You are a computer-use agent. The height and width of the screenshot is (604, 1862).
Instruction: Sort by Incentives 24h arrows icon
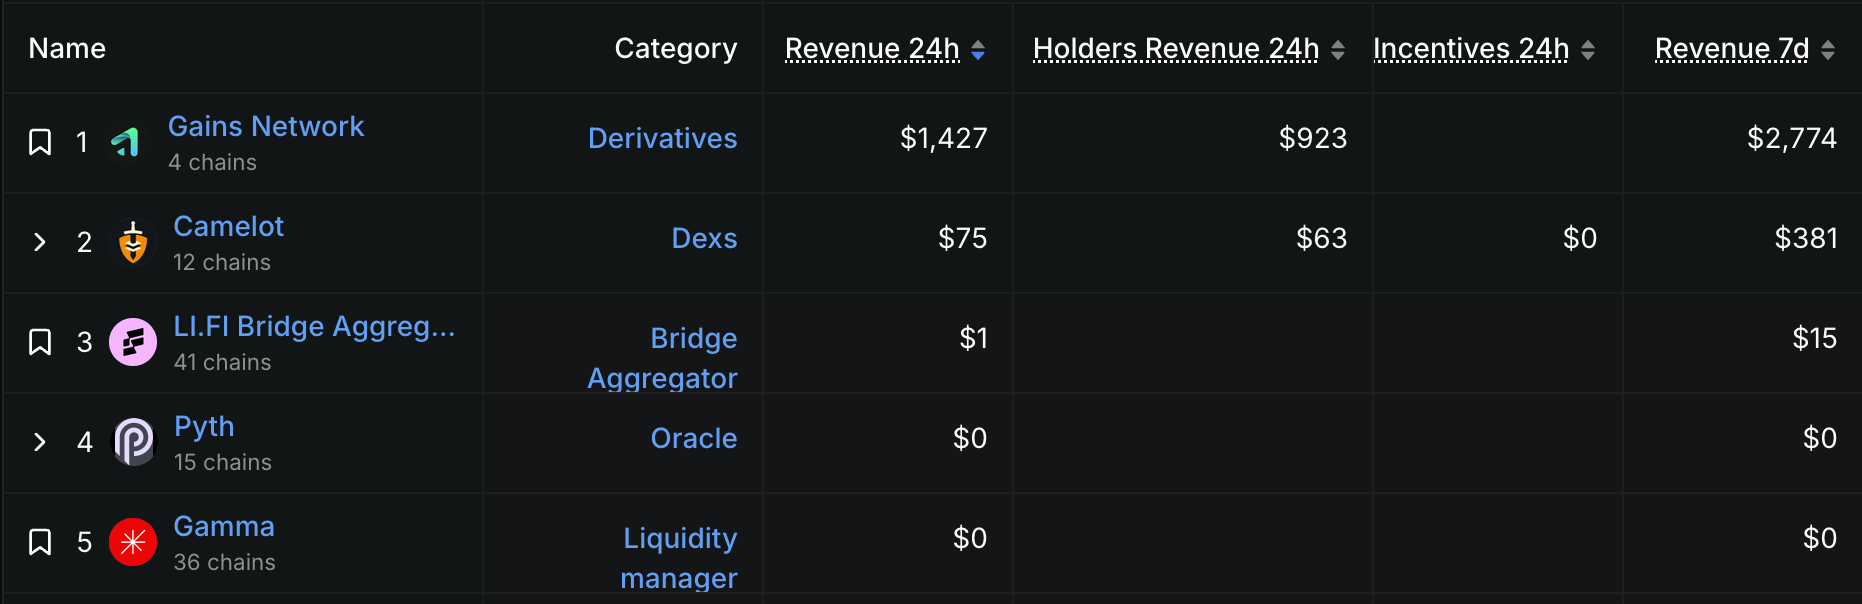click(x=1588, y=49)
